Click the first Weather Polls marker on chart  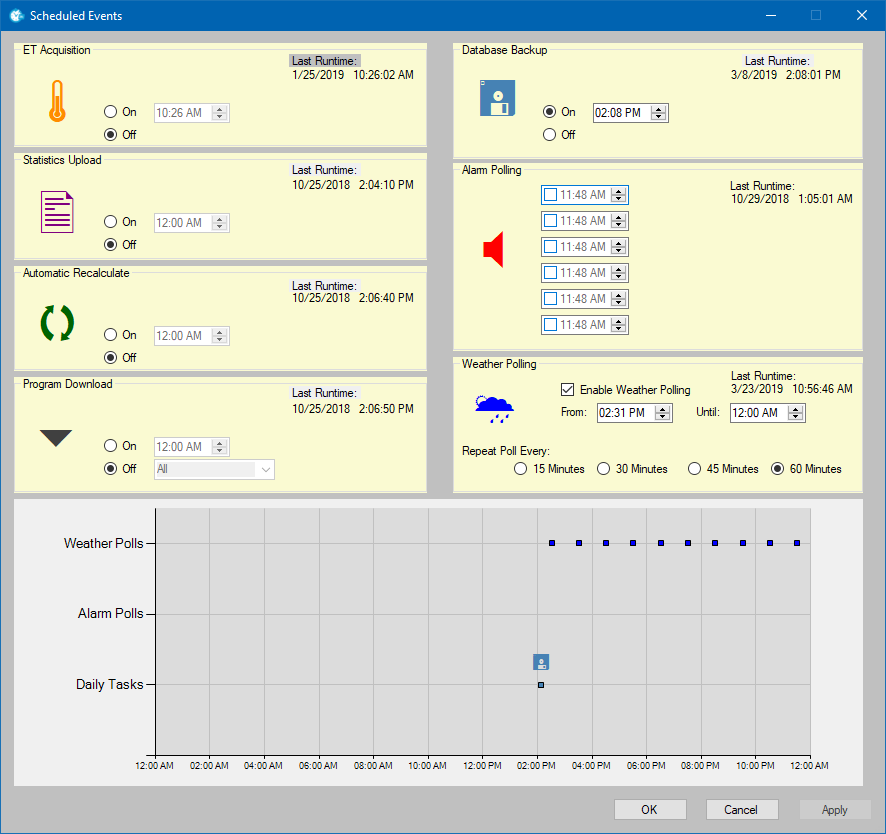coord(552,543)
